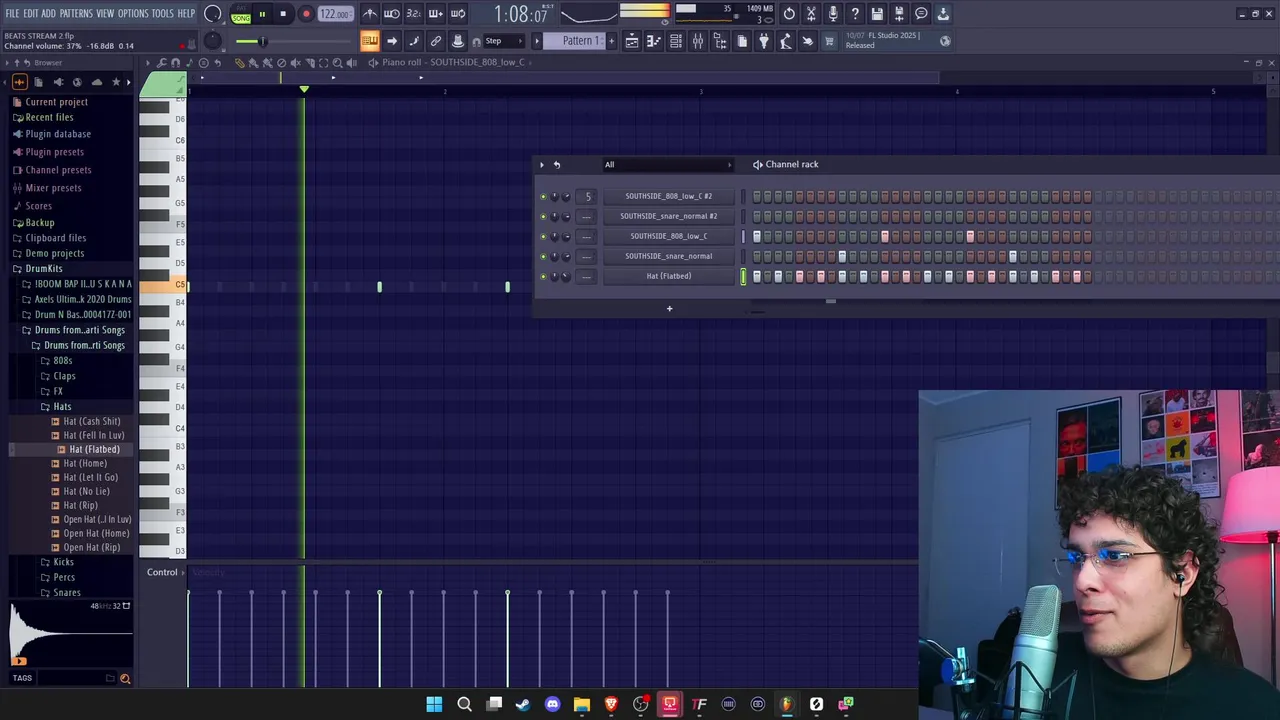Open the mixer view icon
This screenshot has height=720, width=1280.
pyautogui.click(x=698, y=41)
